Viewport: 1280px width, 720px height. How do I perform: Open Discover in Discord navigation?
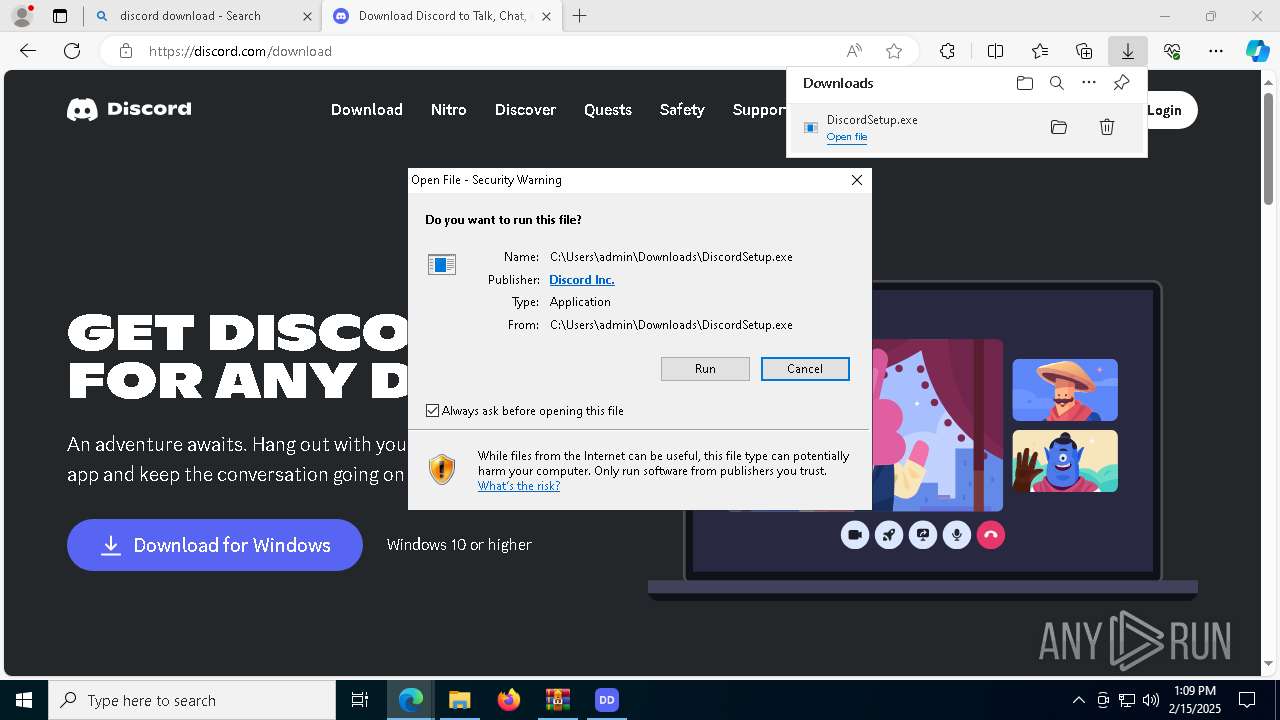525,110
